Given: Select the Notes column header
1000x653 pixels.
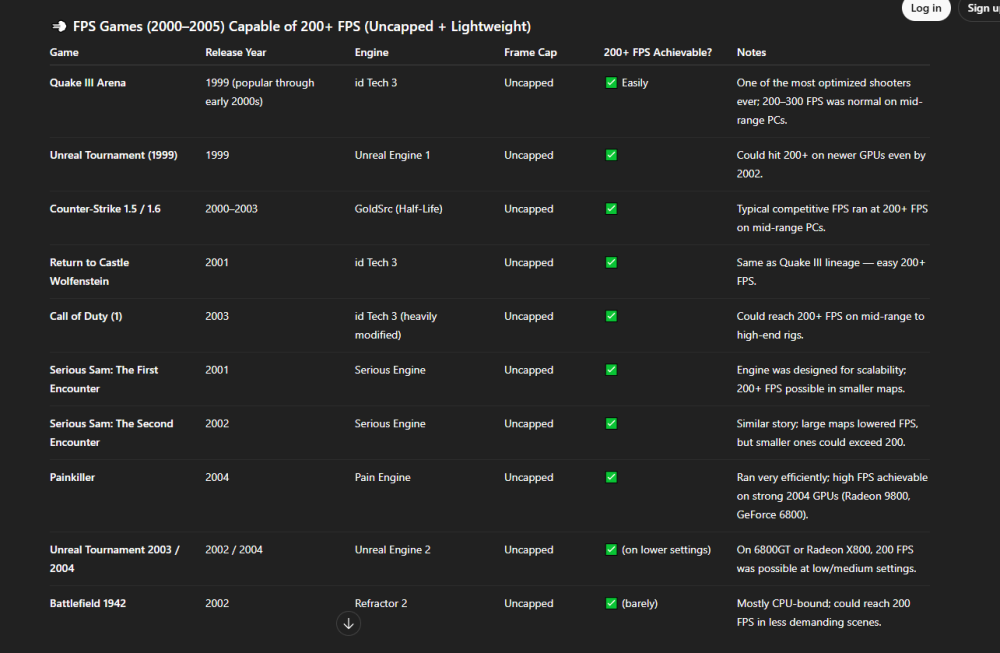Looking at the screenshot, I should tap(750, 52).
